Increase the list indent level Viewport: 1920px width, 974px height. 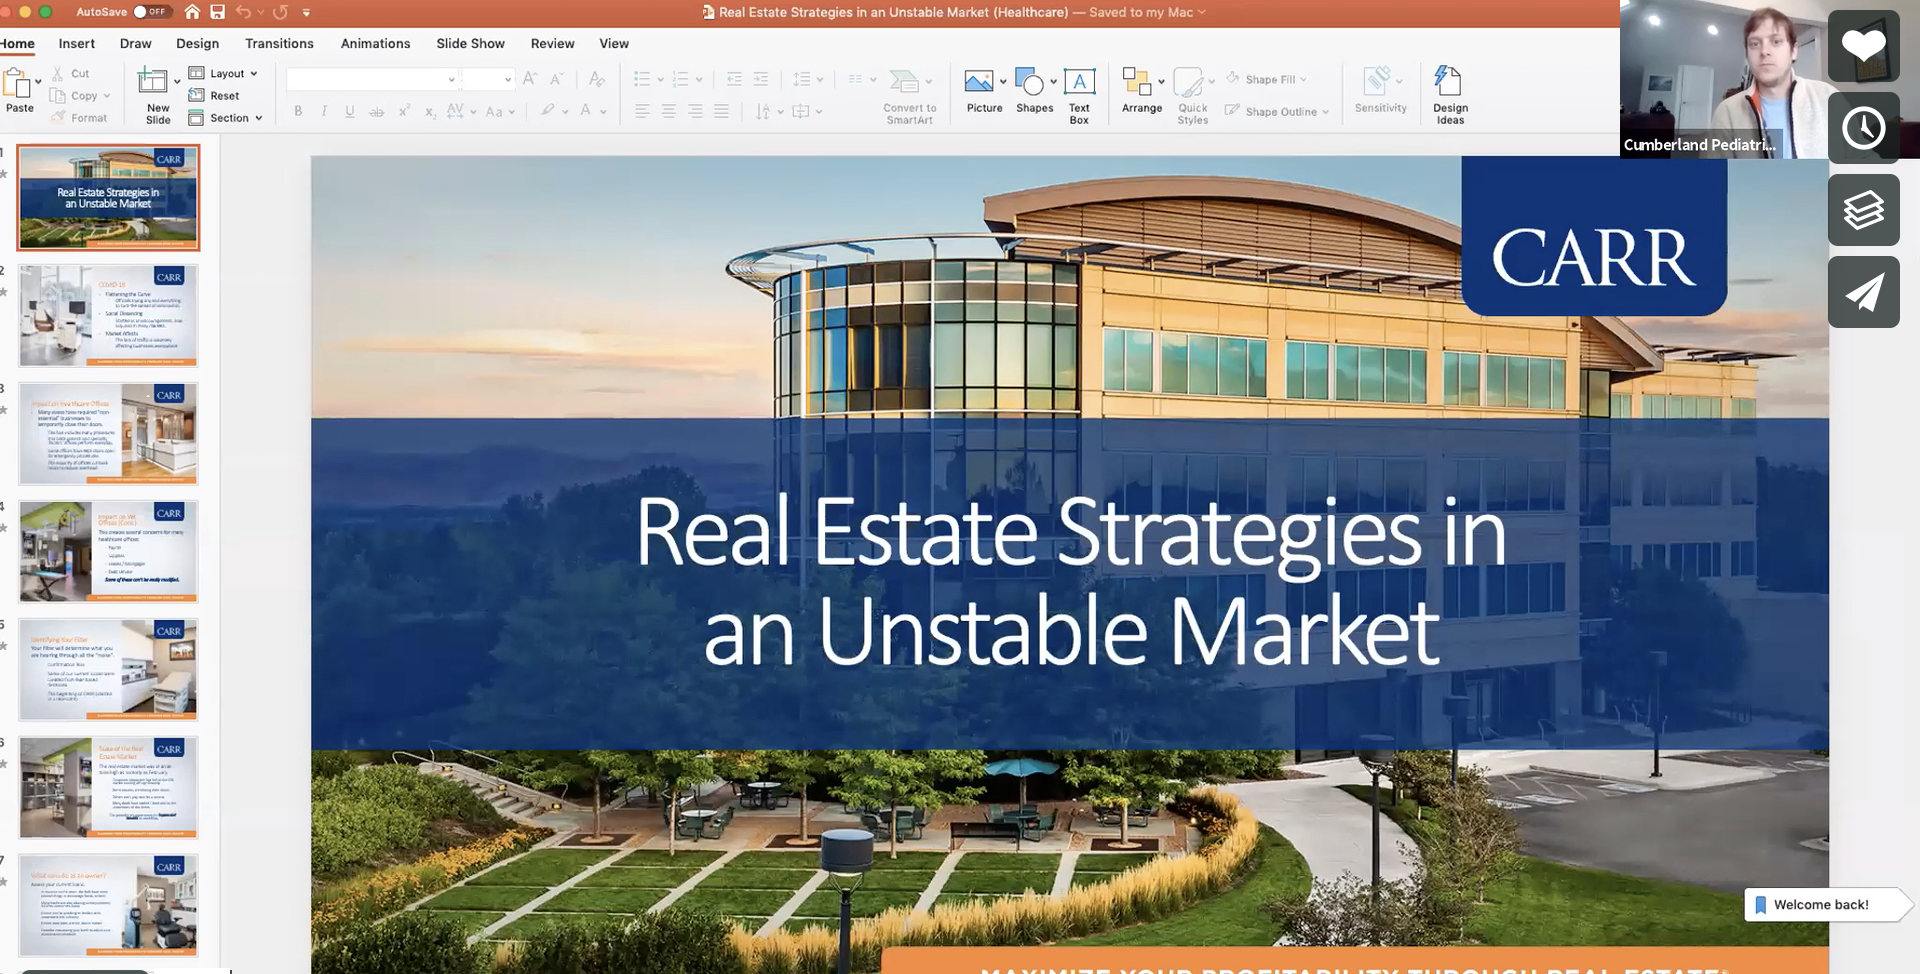(x=761, y=79)
